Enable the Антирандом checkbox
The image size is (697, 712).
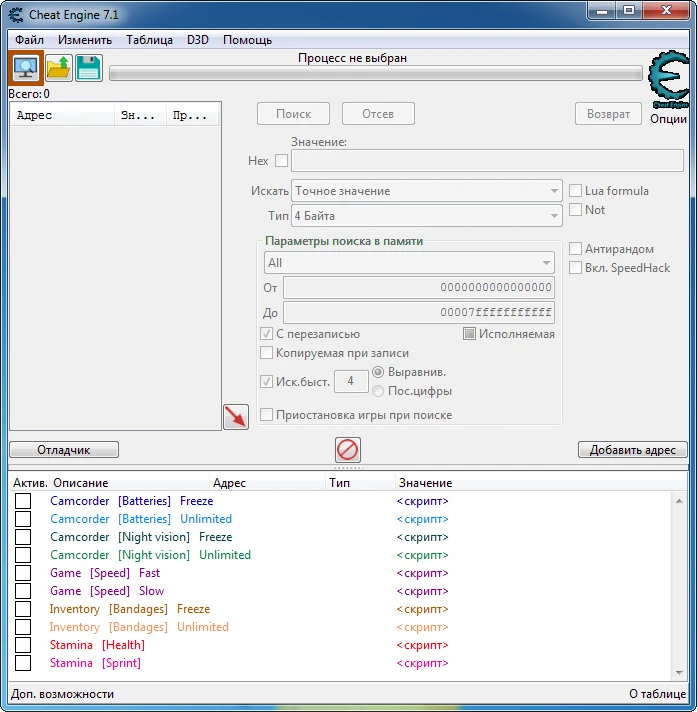click(x=575, y=249)
